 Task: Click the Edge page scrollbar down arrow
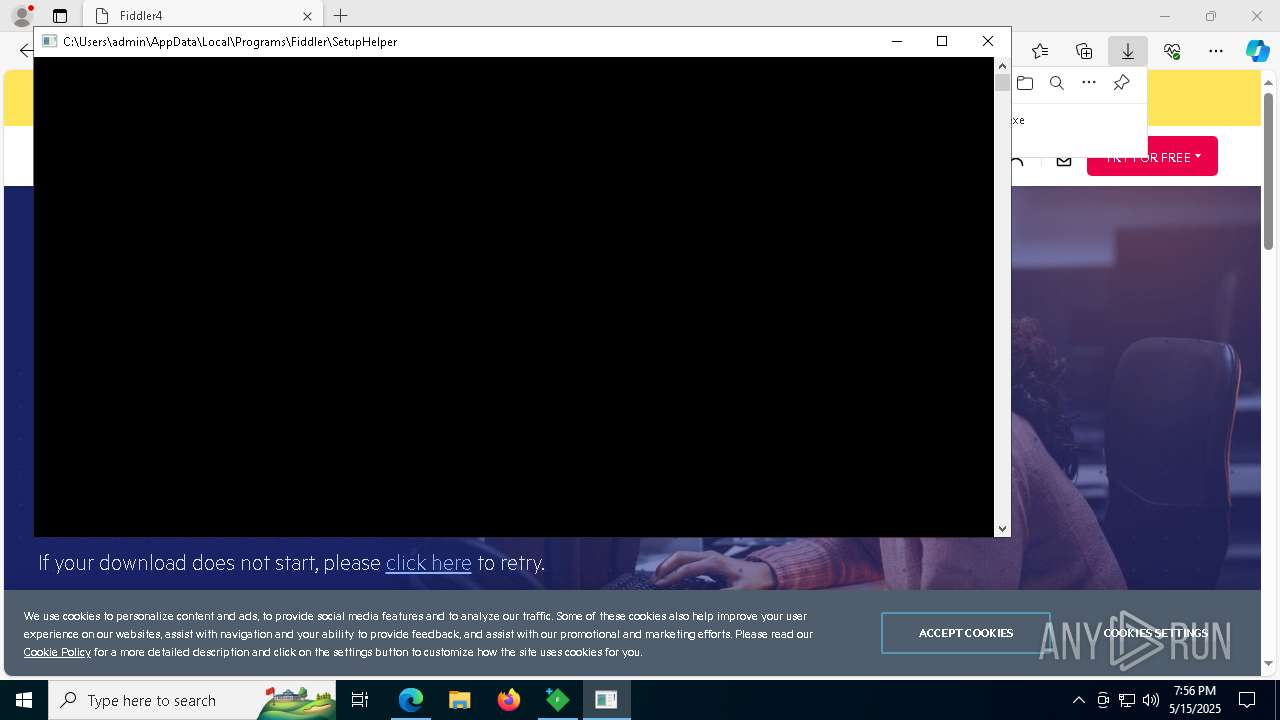tap(1268, 664)
